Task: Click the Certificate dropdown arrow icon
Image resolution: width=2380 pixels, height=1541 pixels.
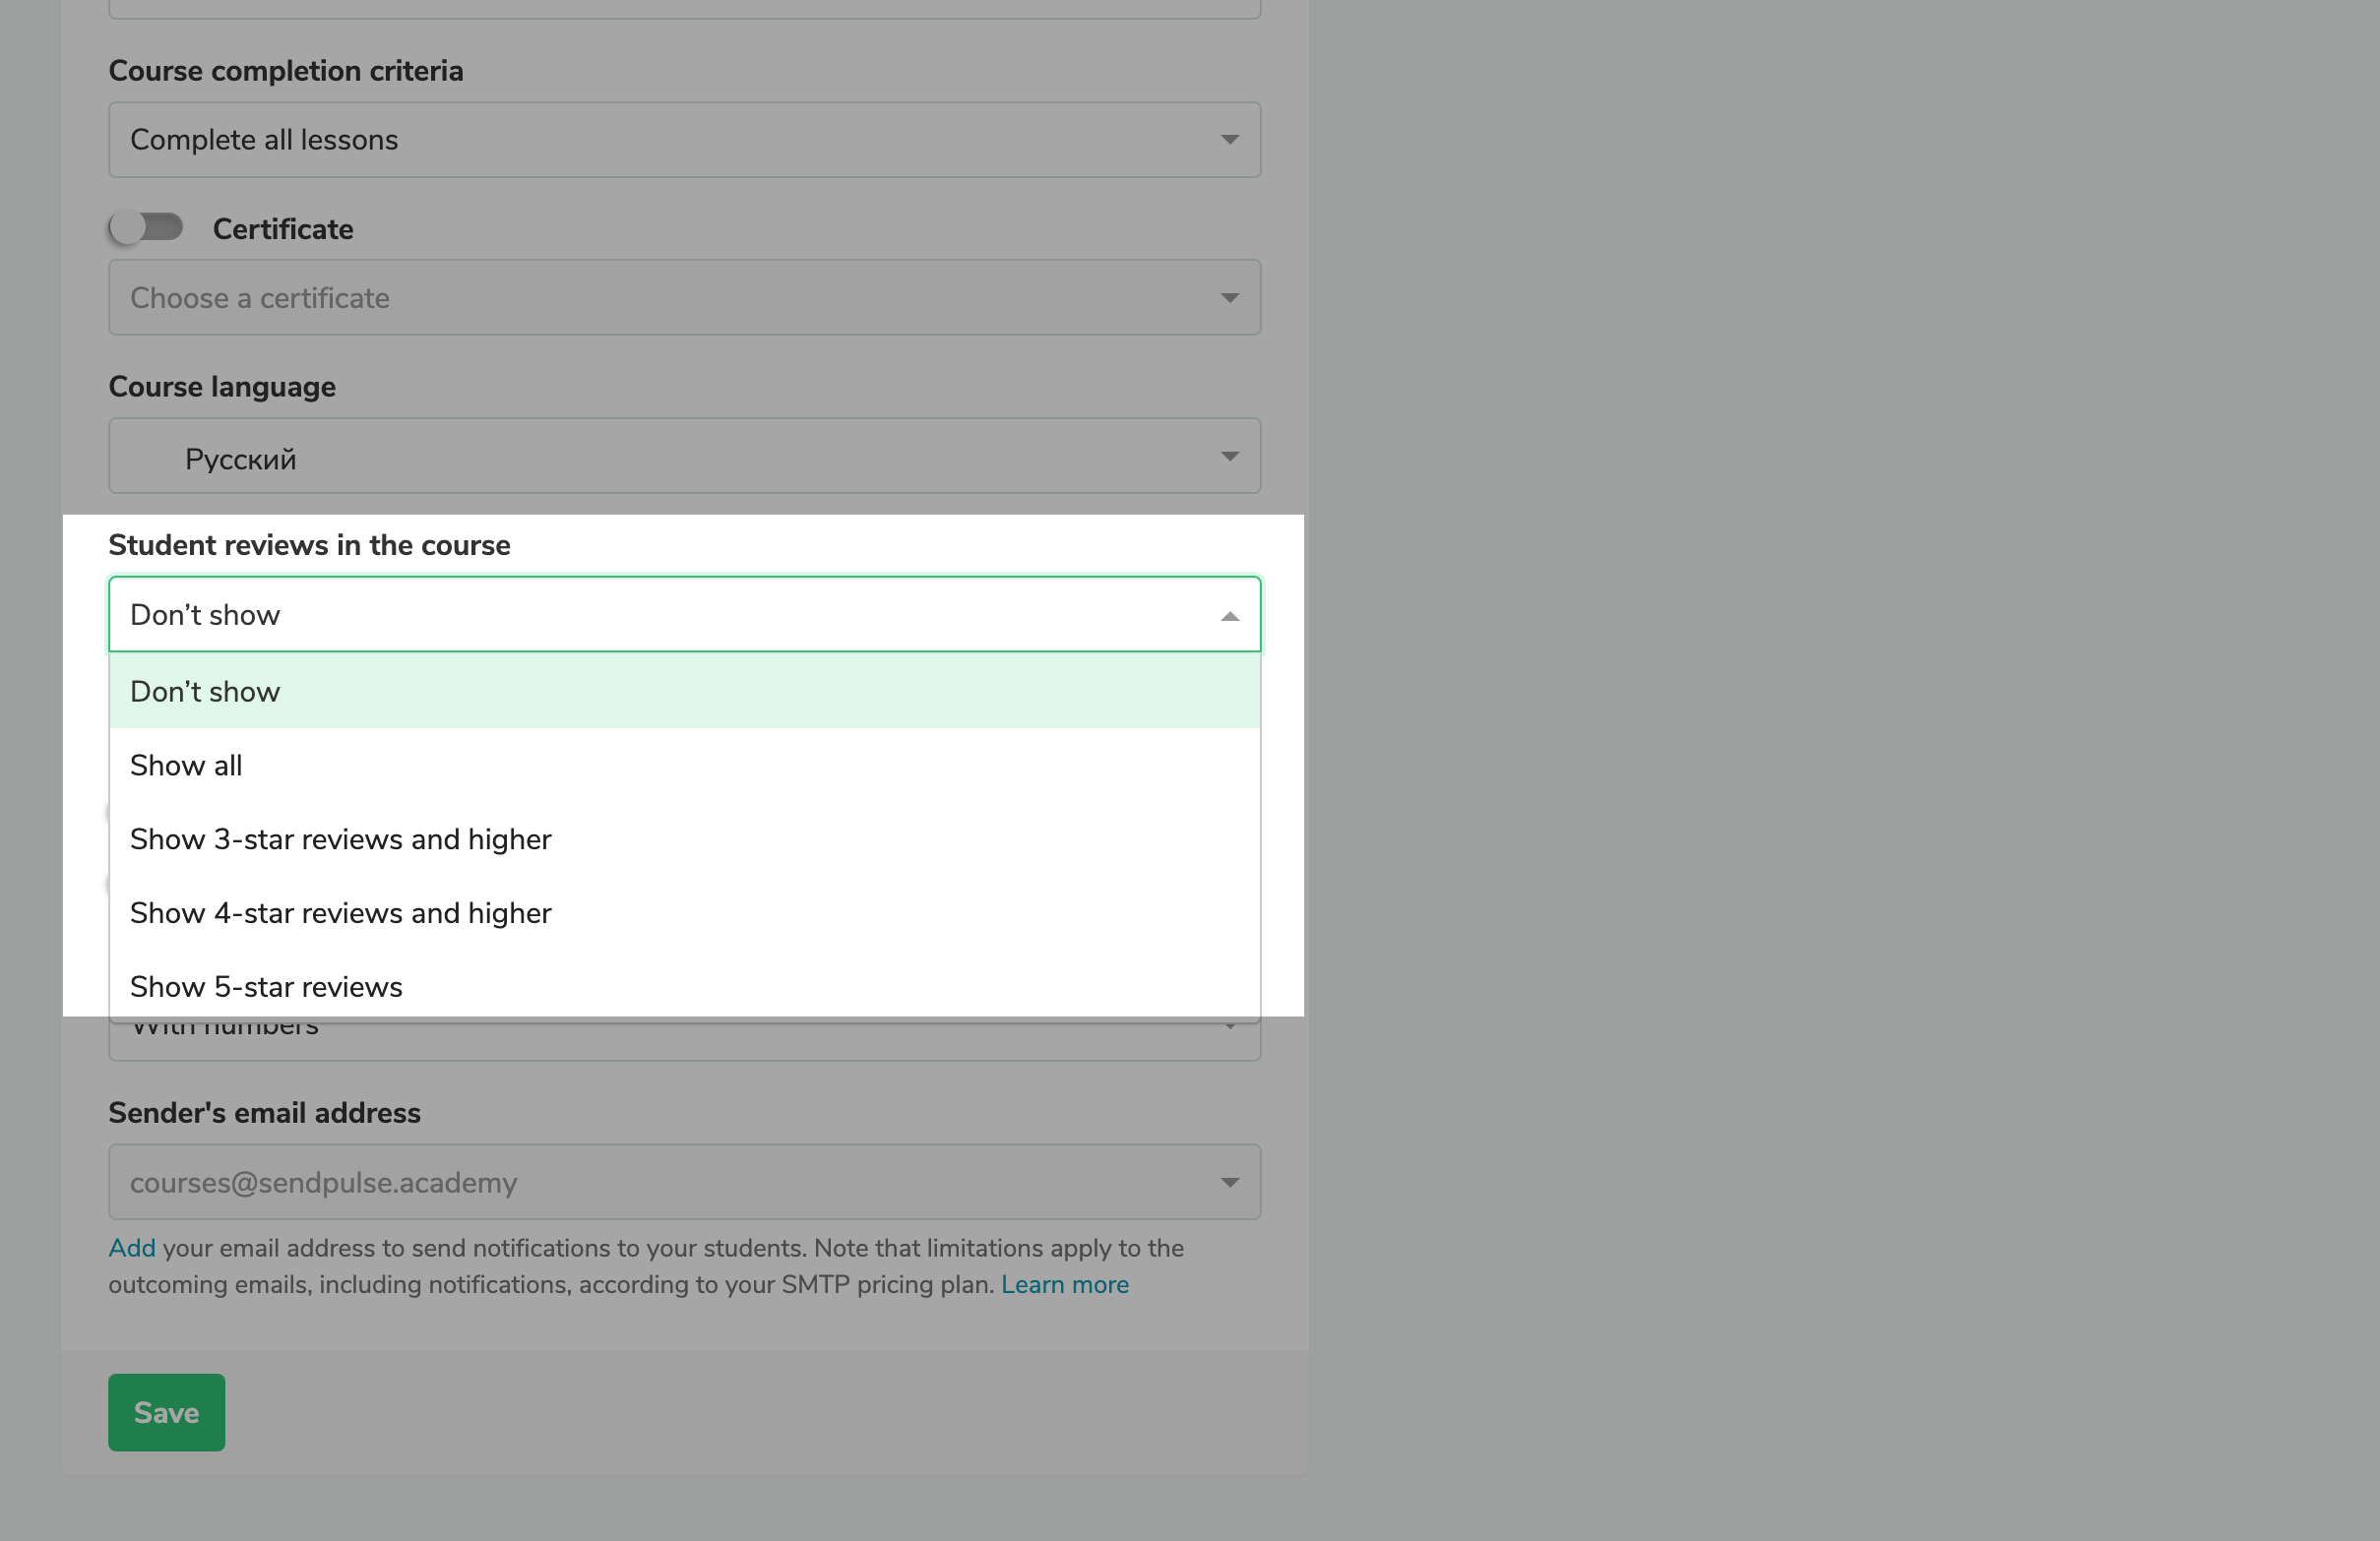Action: coord(1230,297)
